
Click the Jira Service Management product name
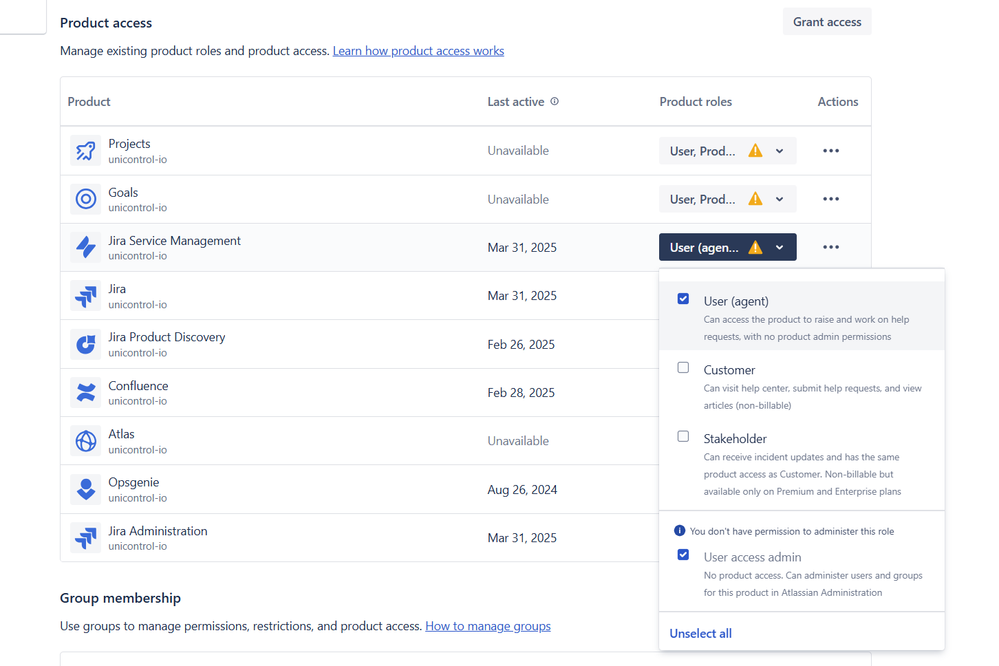click(174, 241)
